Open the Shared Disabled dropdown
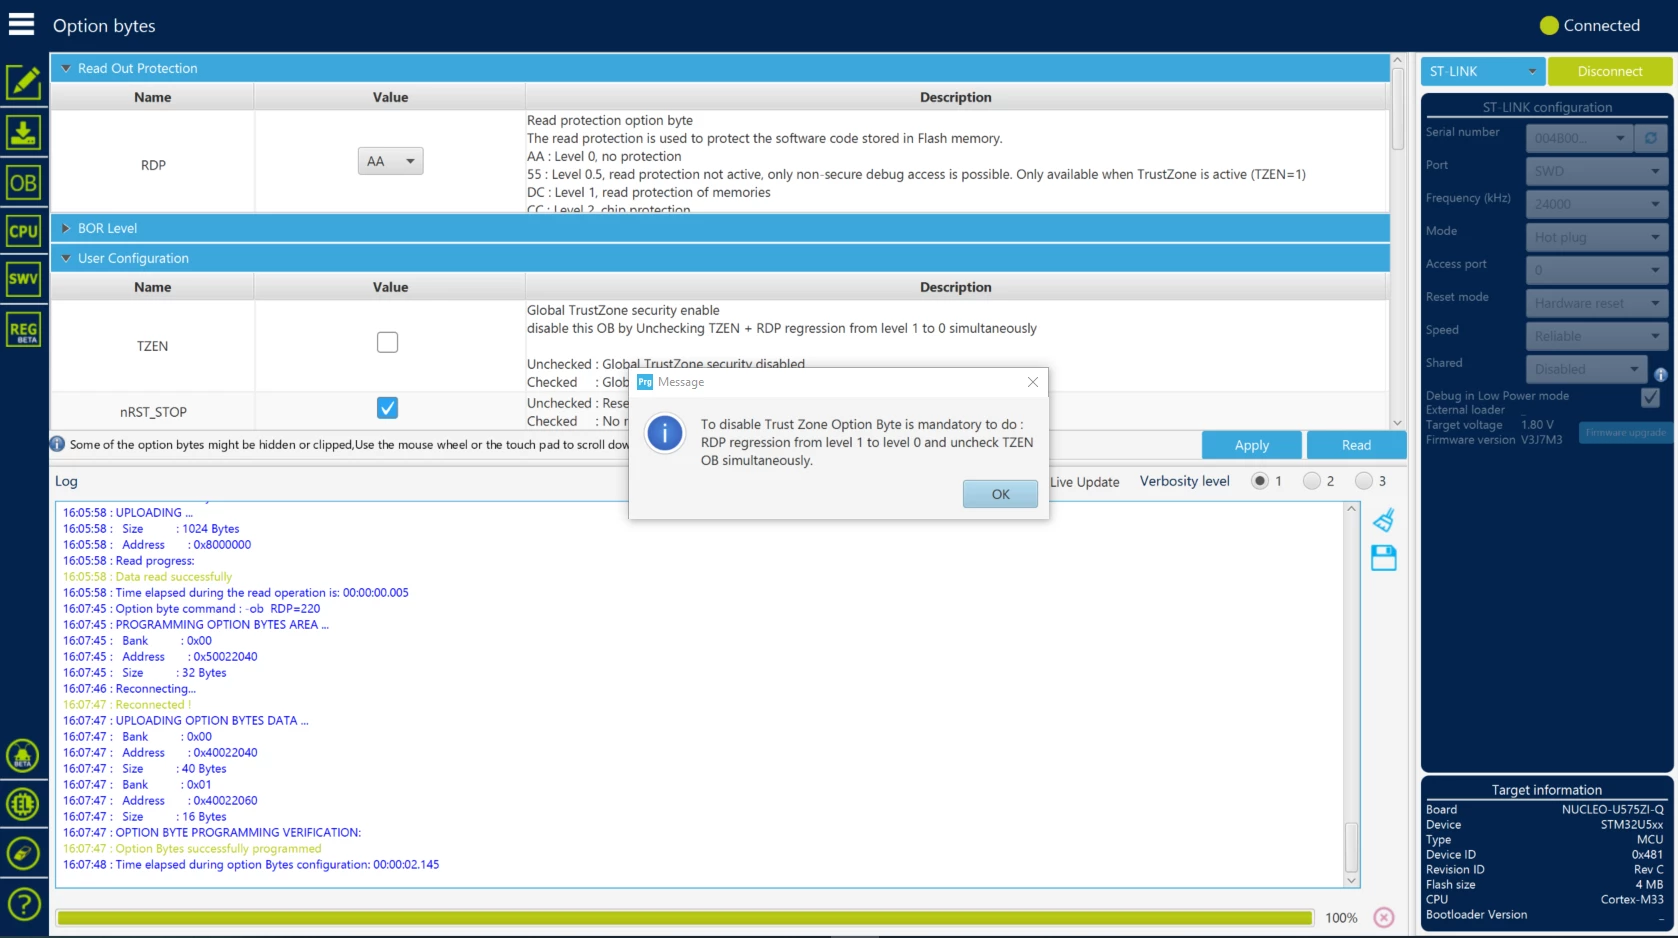Image resolution: width=1678 pixels, height=938 pixels. (1586, 369)
